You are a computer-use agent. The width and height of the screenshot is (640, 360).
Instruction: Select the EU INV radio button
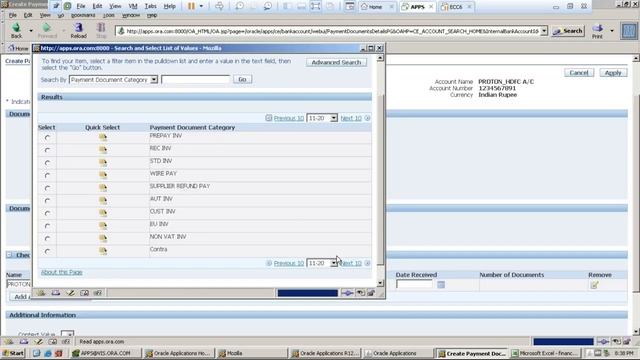tap(48, 226)
